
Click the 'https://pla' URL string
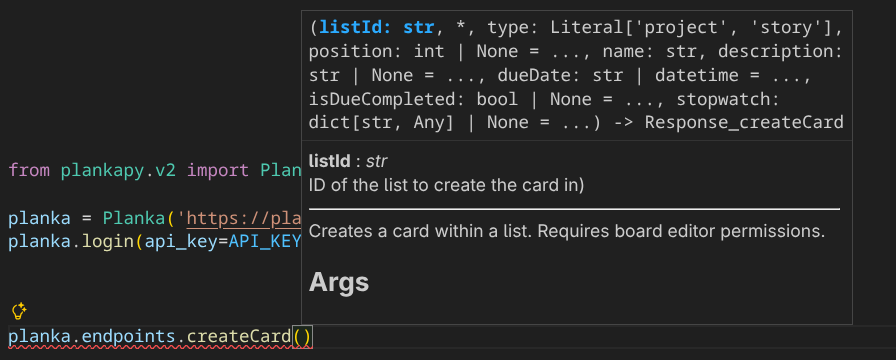click(243, 219)
